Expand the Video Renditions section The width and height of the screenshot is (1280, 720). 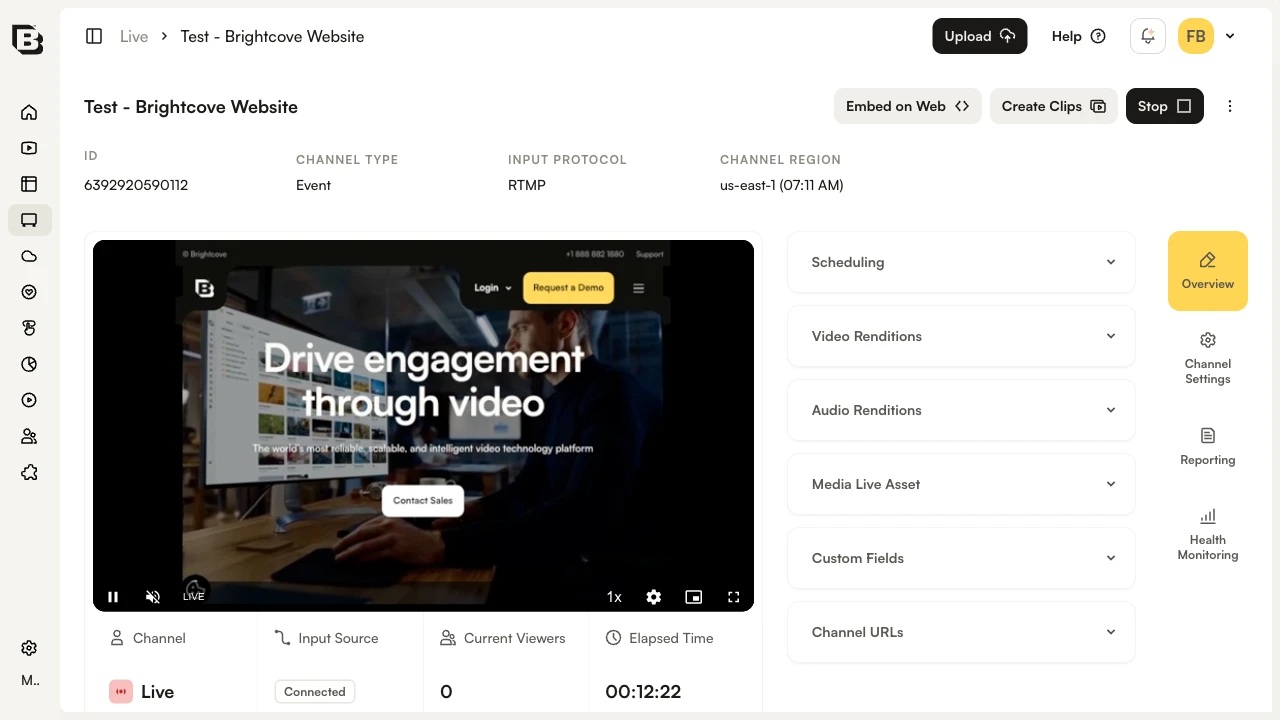(x=961, y=336)
